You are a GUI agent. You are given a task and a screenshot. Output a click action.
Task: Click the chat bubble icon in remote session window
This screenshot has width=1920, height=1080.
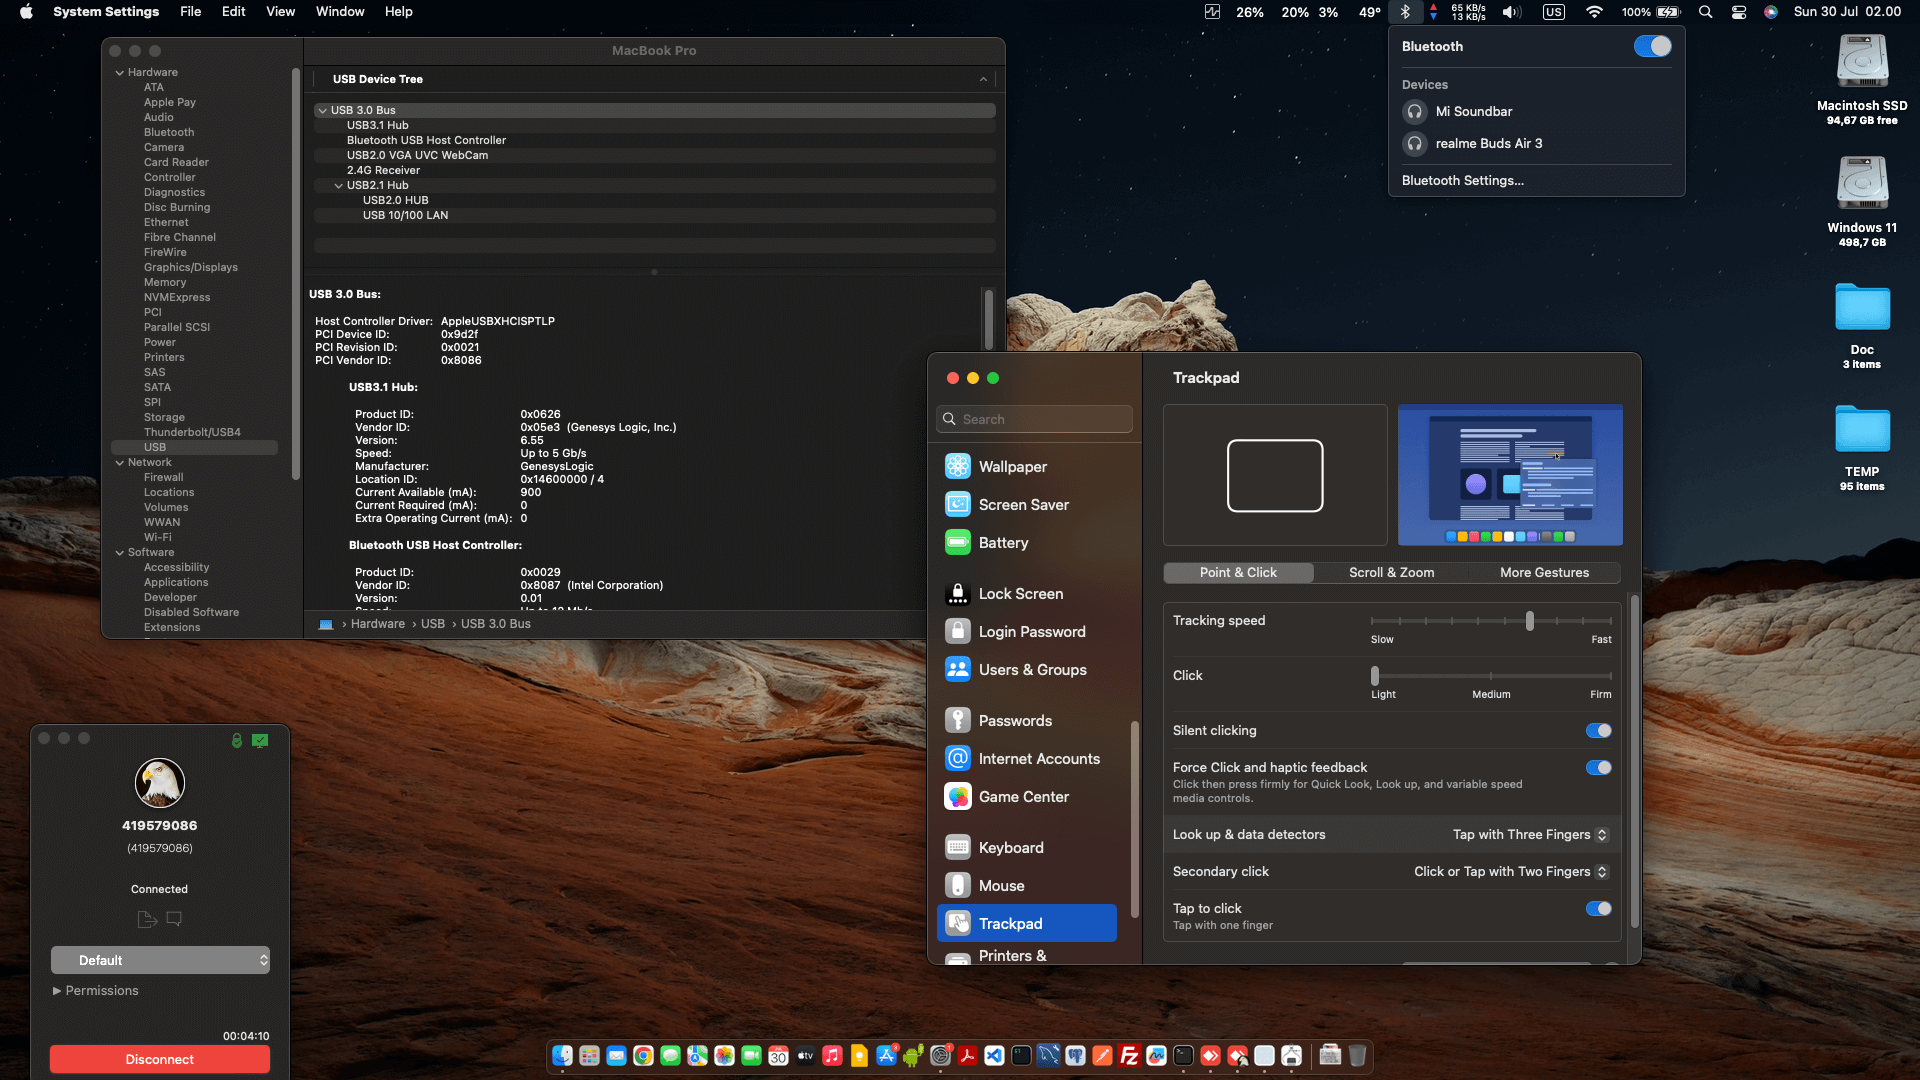click(x=174, y=919)
